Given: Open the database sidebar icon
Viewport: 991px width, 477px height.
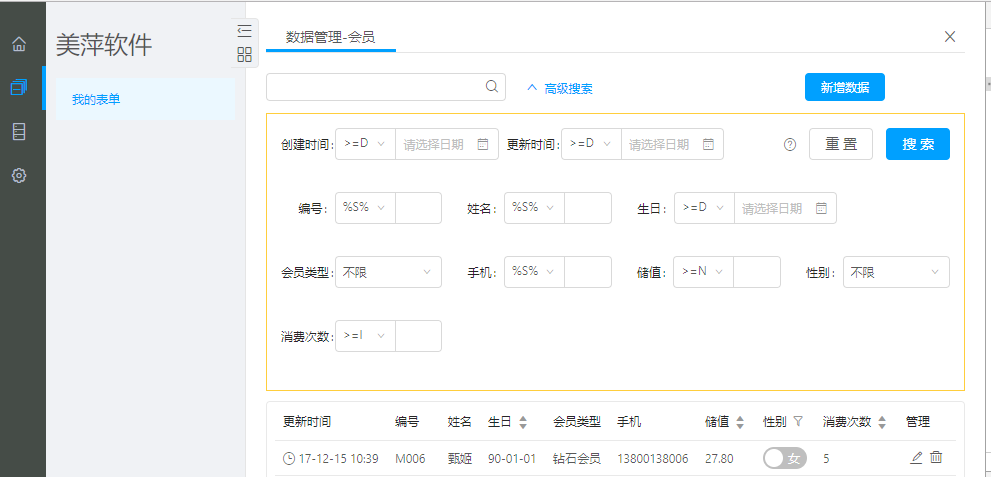Looking at the screenshot, I should (20, 131).
